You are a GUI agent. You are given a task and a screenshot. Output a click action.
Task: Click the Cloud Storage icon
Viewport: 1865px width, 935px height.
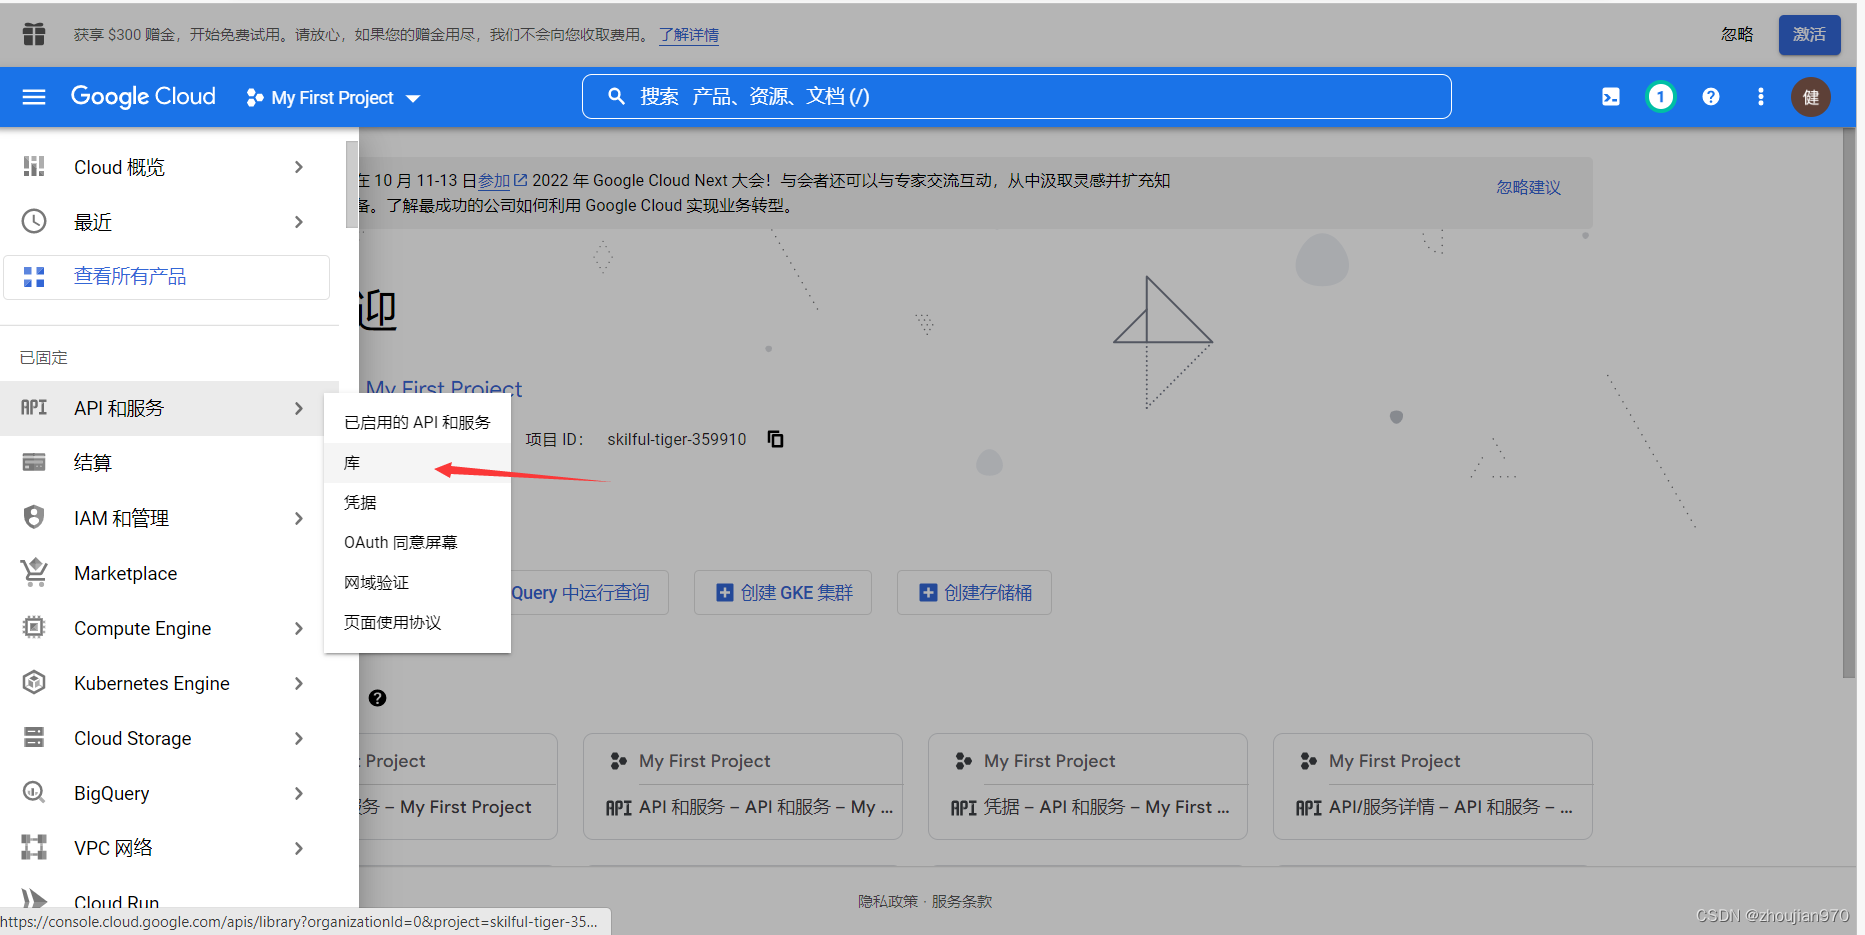(34, 737)
